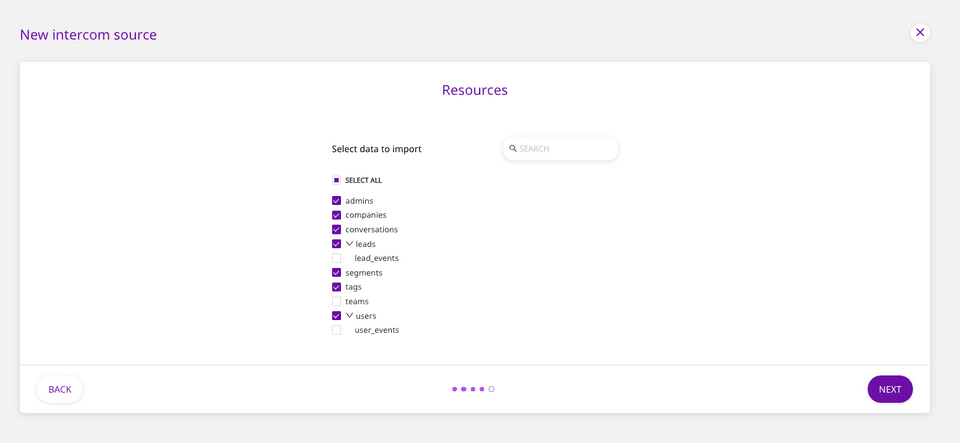Screen dimensions: 960x443
Task: Select the tags label text
Action: click(x=353, y=287)
